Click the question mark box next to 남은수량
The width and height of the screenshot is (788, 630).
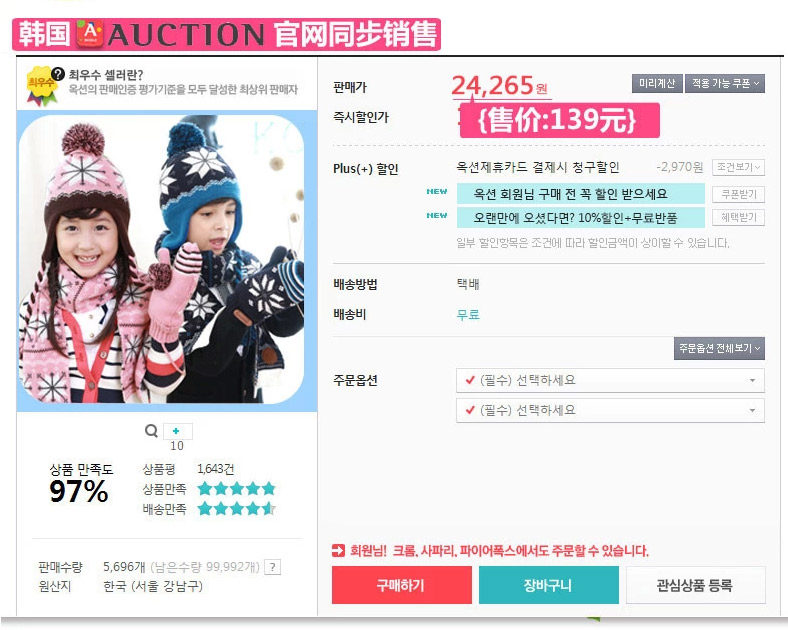click(x=272, y=567)
